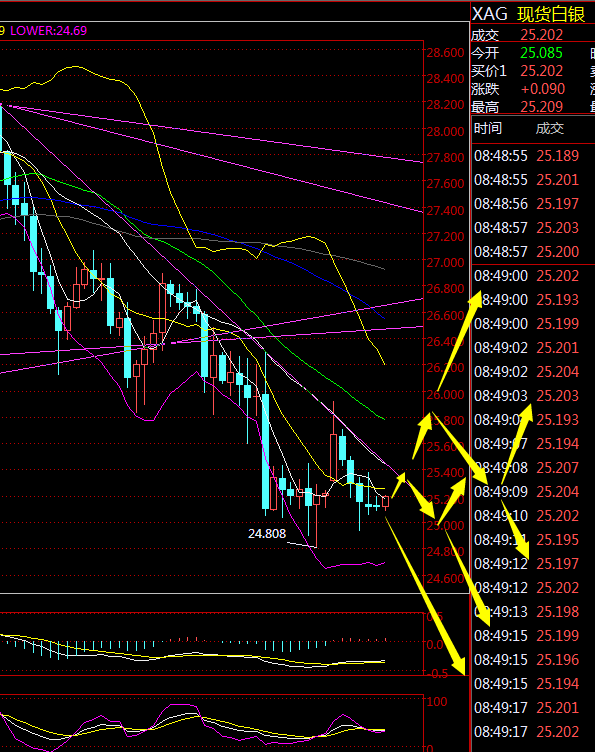Image resolution: width=595 pixels, height=752 pixels.
Task: Click the 成交 column header in tick list
Action: tap(549, 128)
